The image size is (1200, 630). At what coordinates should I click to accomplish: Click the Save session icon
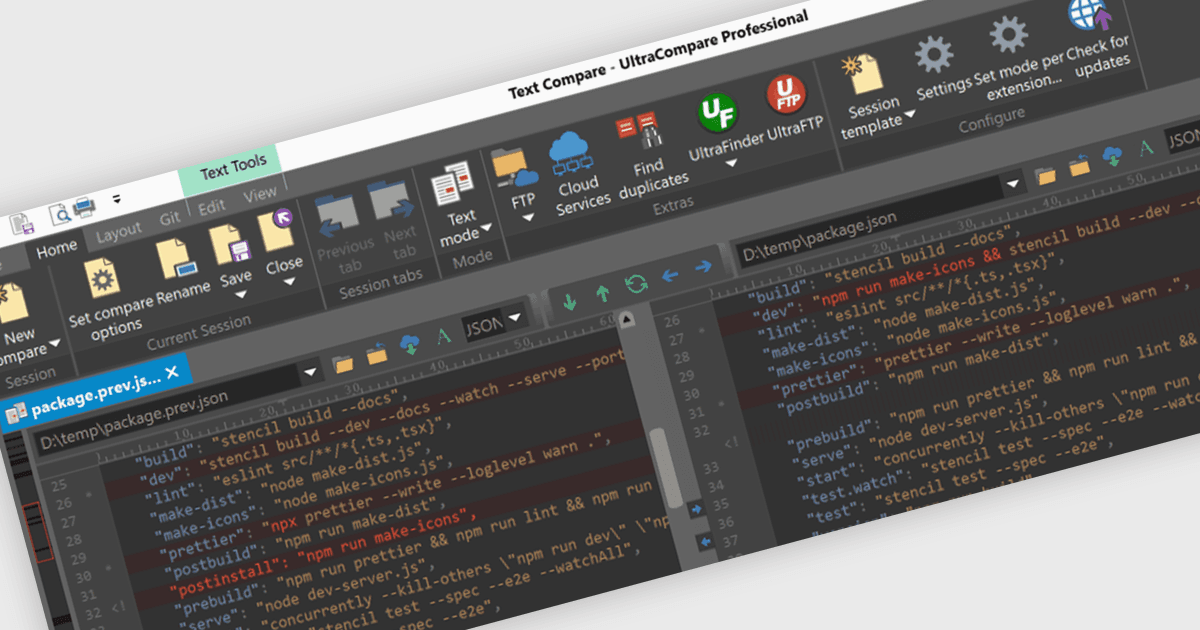229,245
